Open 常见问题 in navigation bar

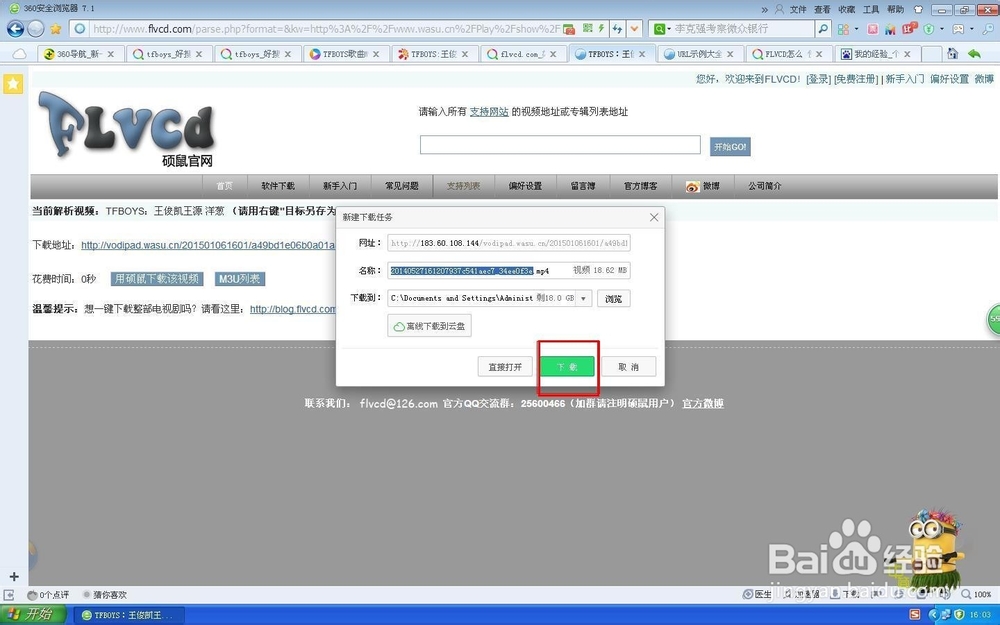point(402,186)
